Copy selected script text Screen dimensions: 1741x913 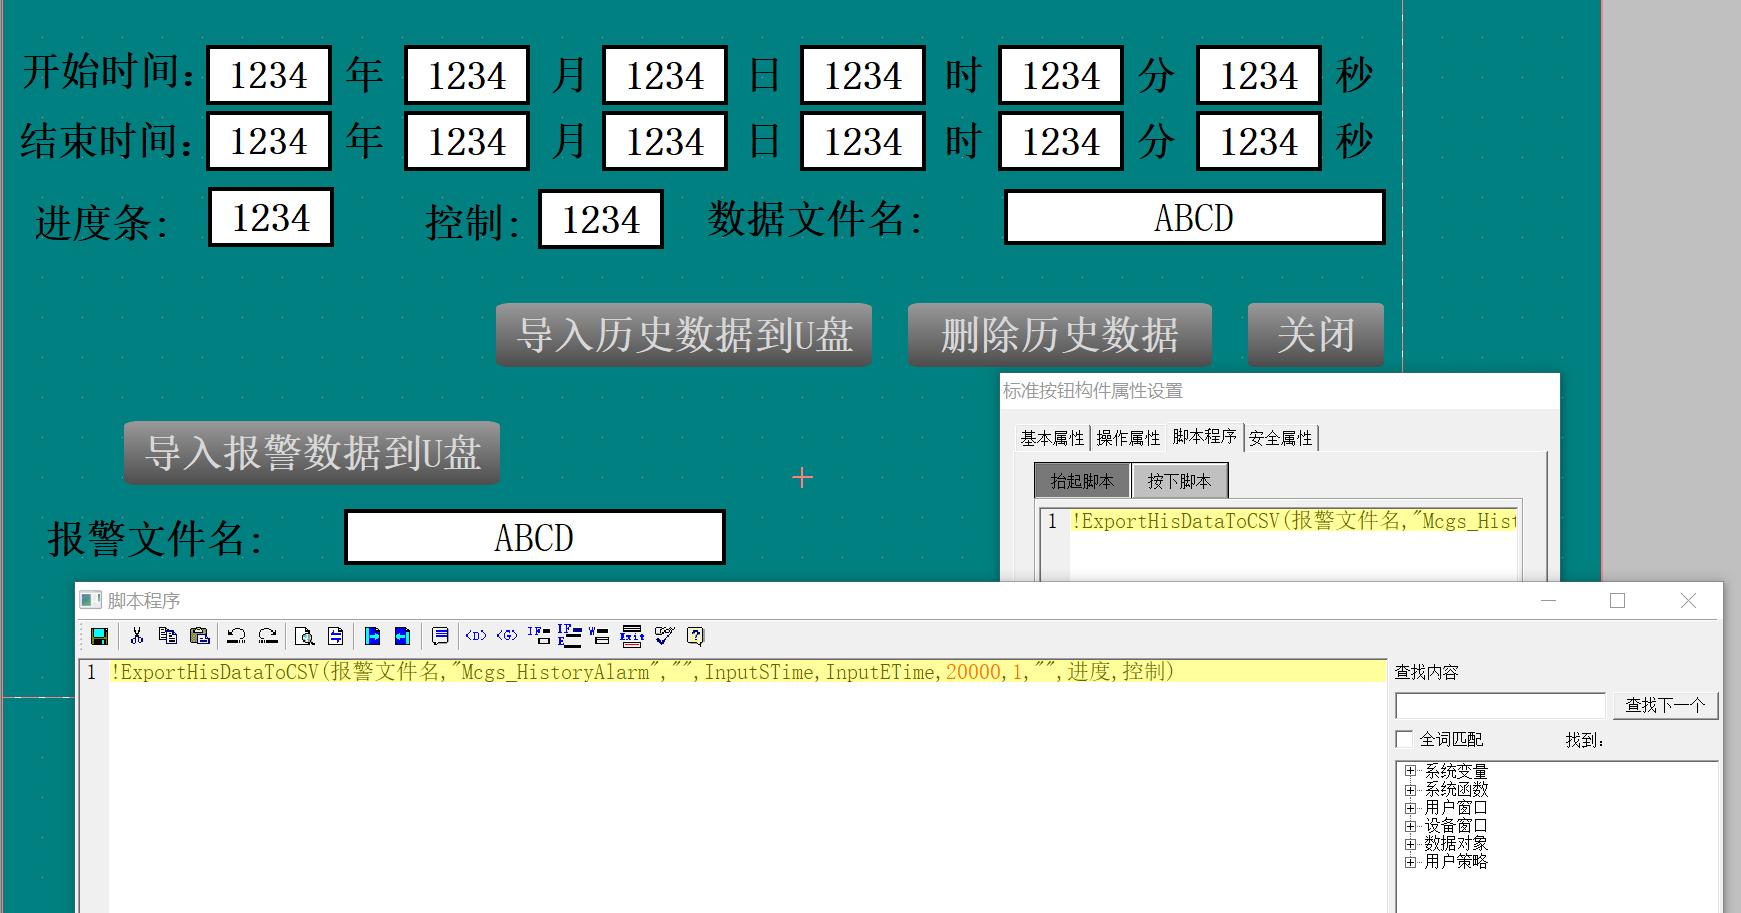click(x=167, y=636)
